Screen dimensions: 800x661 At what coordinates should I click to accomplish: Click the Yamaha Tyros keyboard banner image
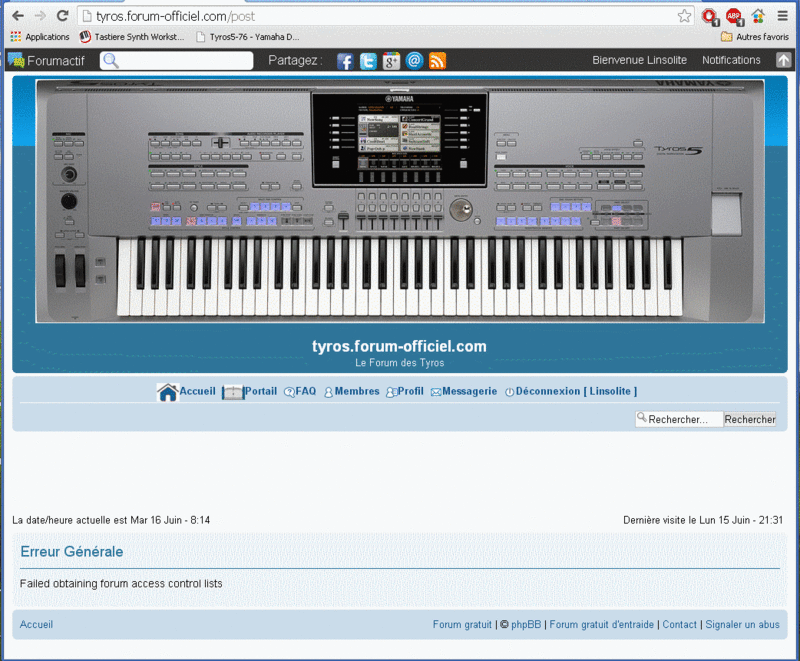tap(400, 201)
